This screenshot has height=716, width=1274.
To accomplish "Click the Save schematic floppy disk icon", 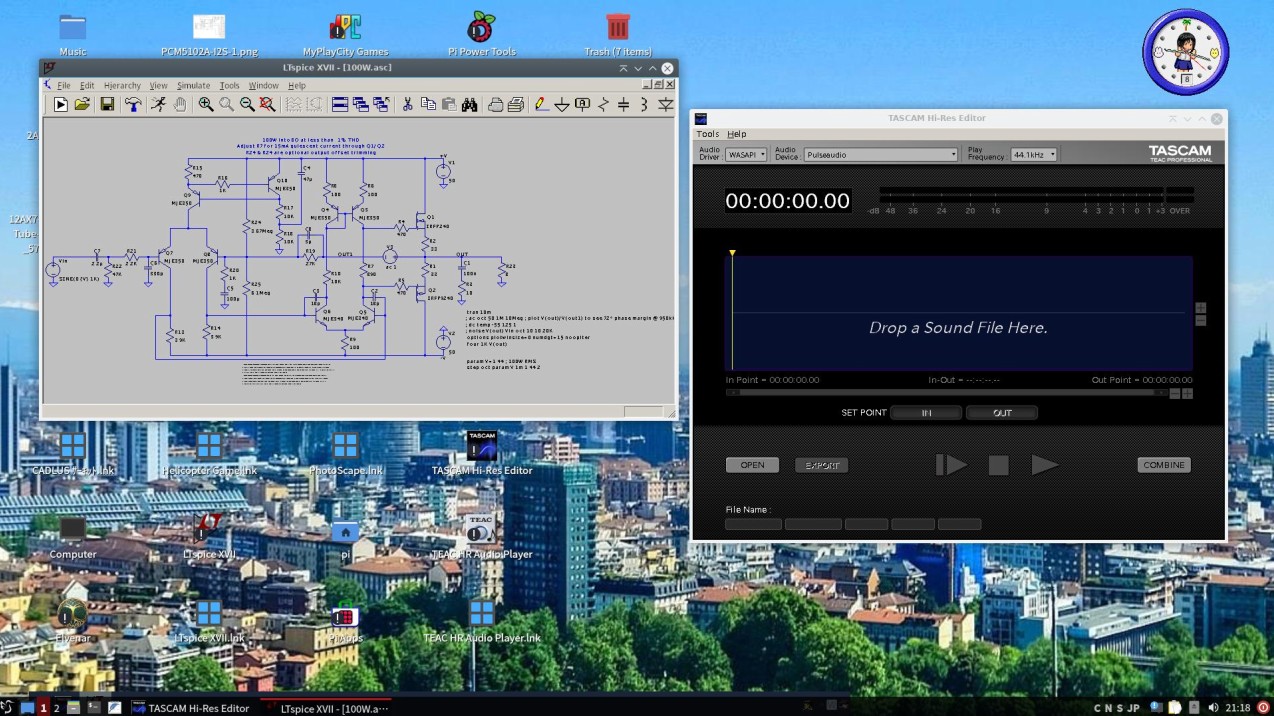I will [107, 104].
